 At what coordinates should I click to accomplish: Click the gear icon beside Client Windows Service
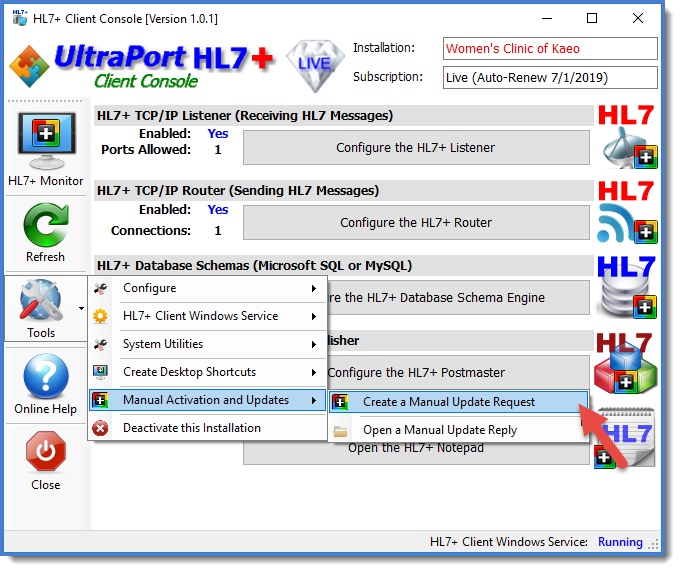point(100,316)
